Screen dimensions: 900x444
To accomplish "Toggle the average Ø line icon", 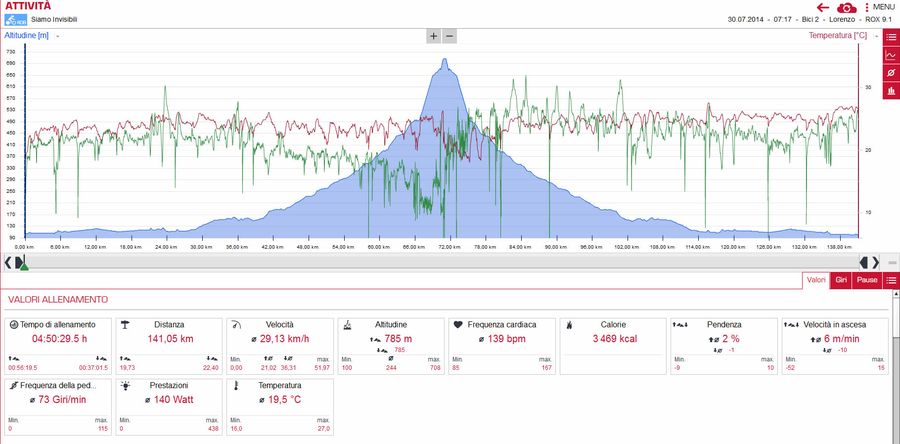I will coord(891,73).
